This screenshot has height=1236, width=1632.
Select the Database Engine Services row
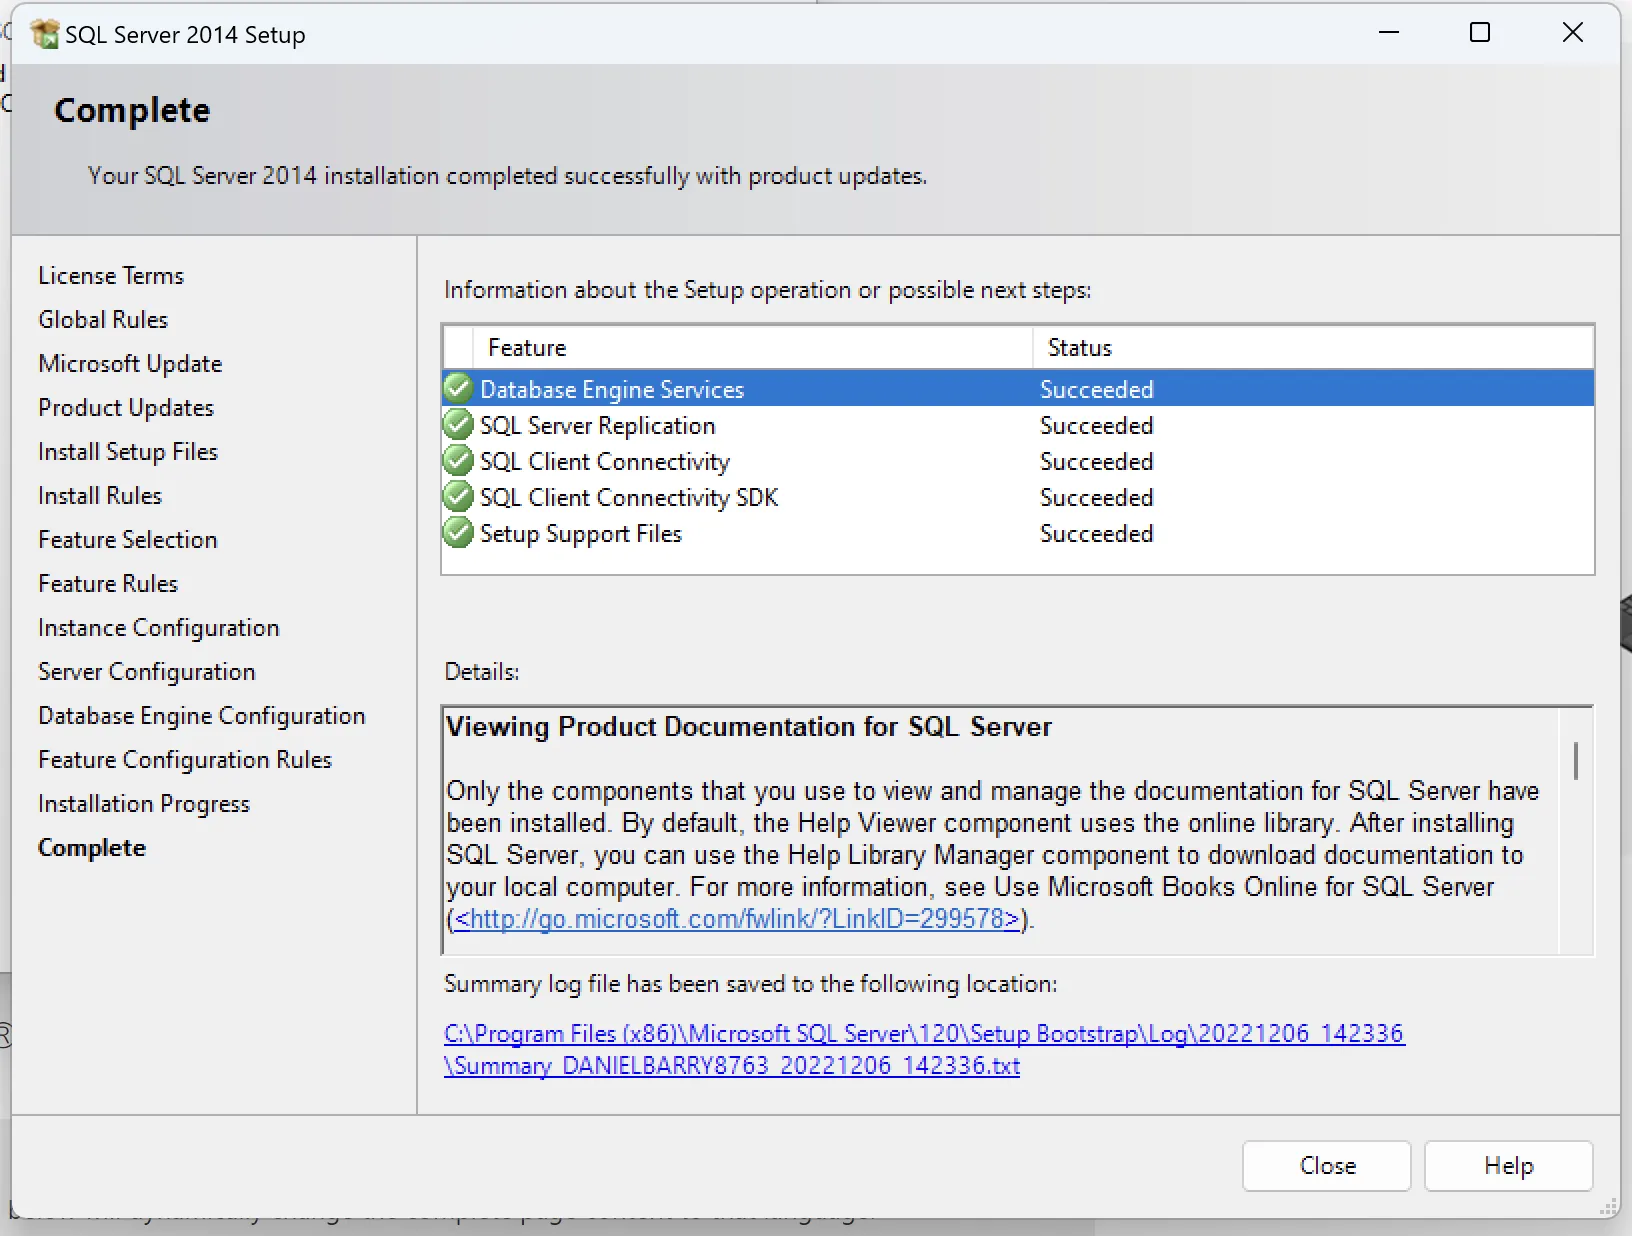[1018, 389]
